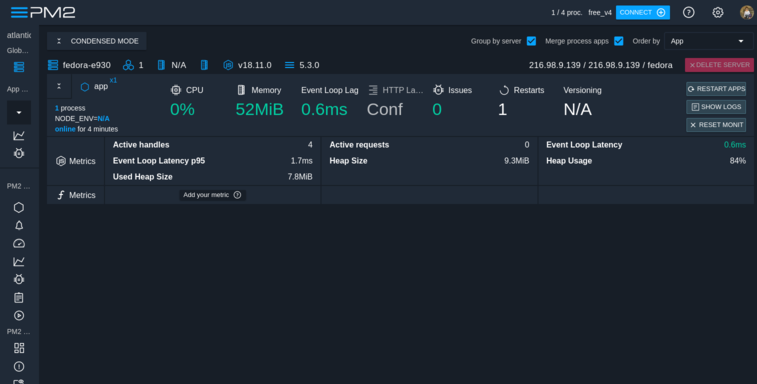This screenshot has height=384, width=757.
Task: Click the CPU chip icon
Action: tap(176, 90)
